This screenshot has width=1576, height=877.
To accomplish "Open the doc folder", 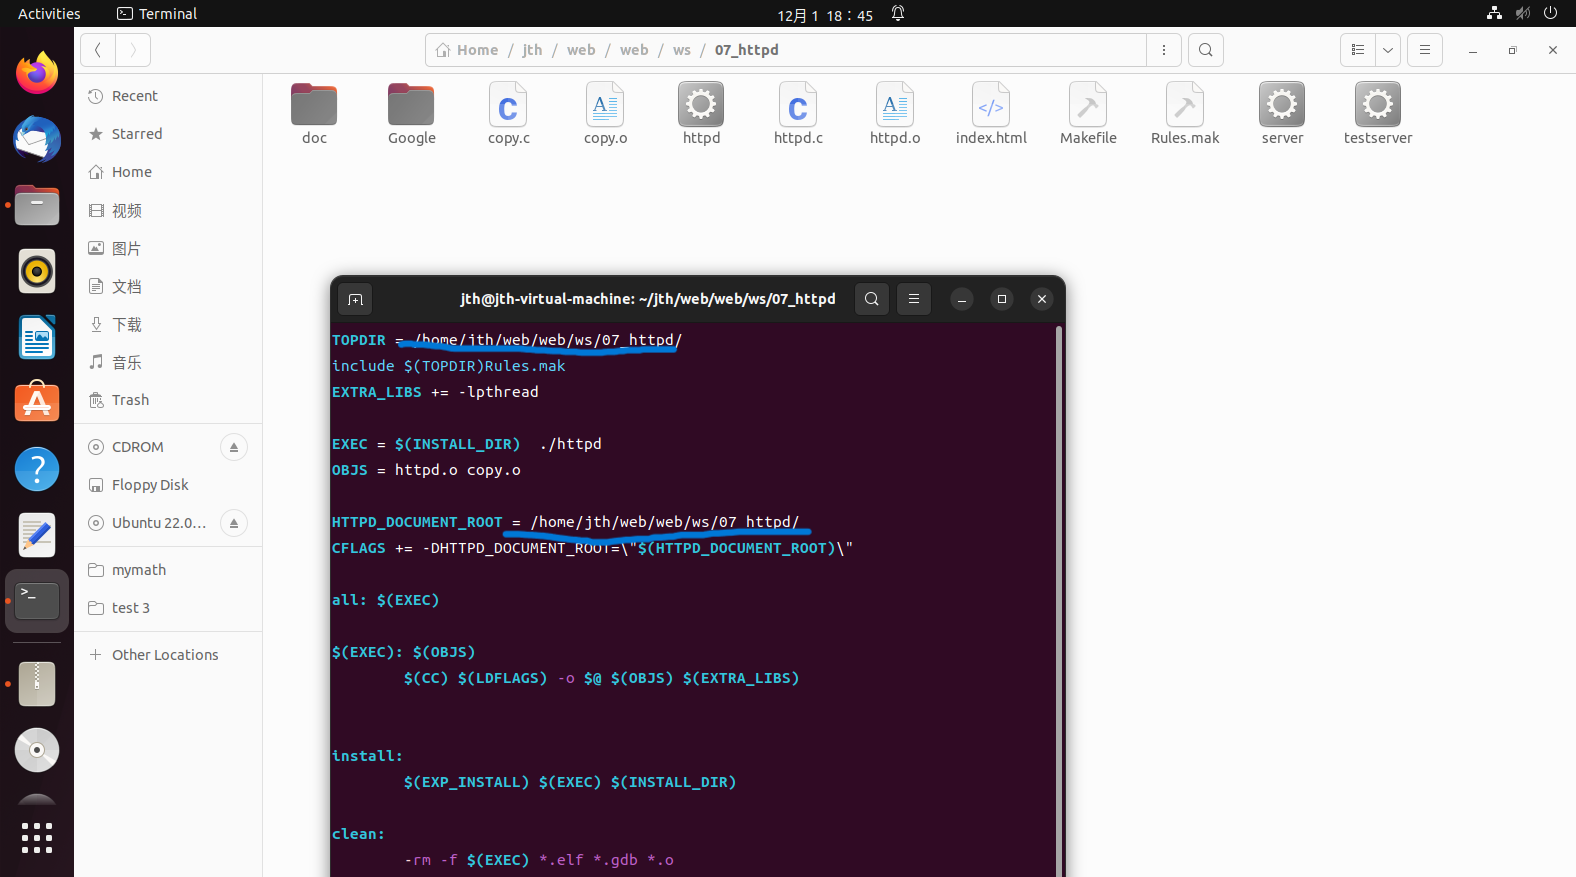I will tap(314, 115).
